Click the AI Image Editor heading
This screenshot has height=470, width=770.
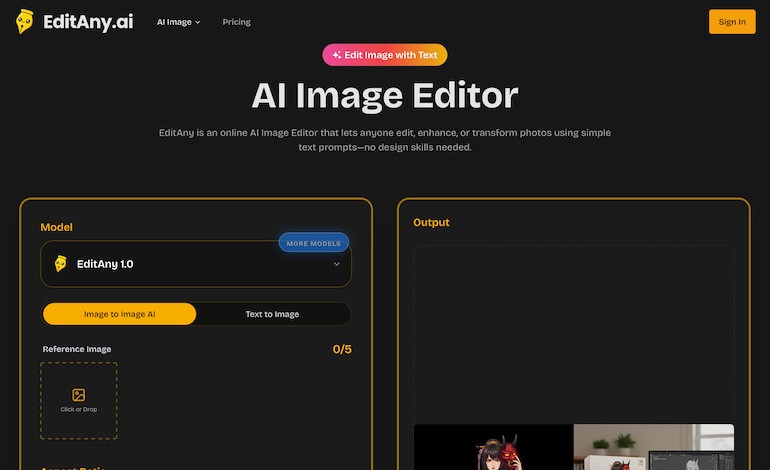coord(385,95)
